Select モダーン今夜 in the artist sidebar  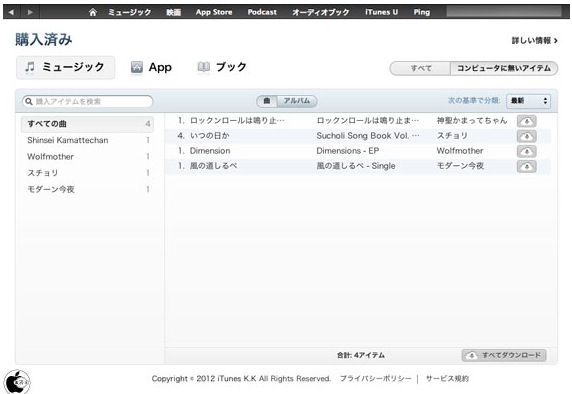(x=87, y=189)
